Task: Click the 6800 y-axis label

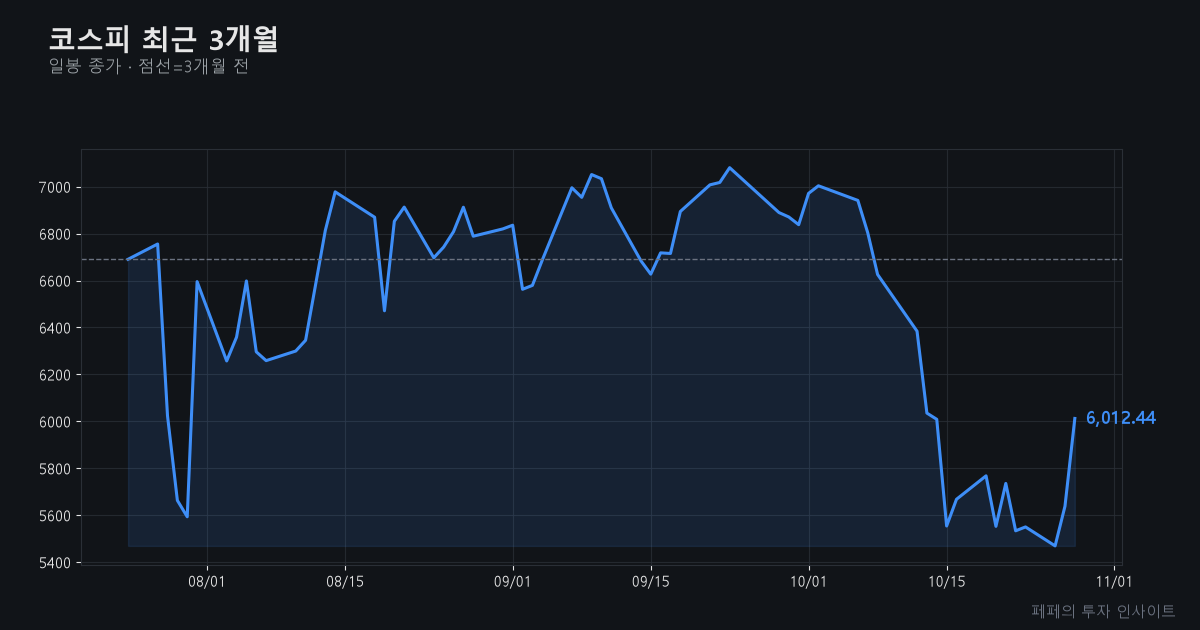Action: coord(54,235)
